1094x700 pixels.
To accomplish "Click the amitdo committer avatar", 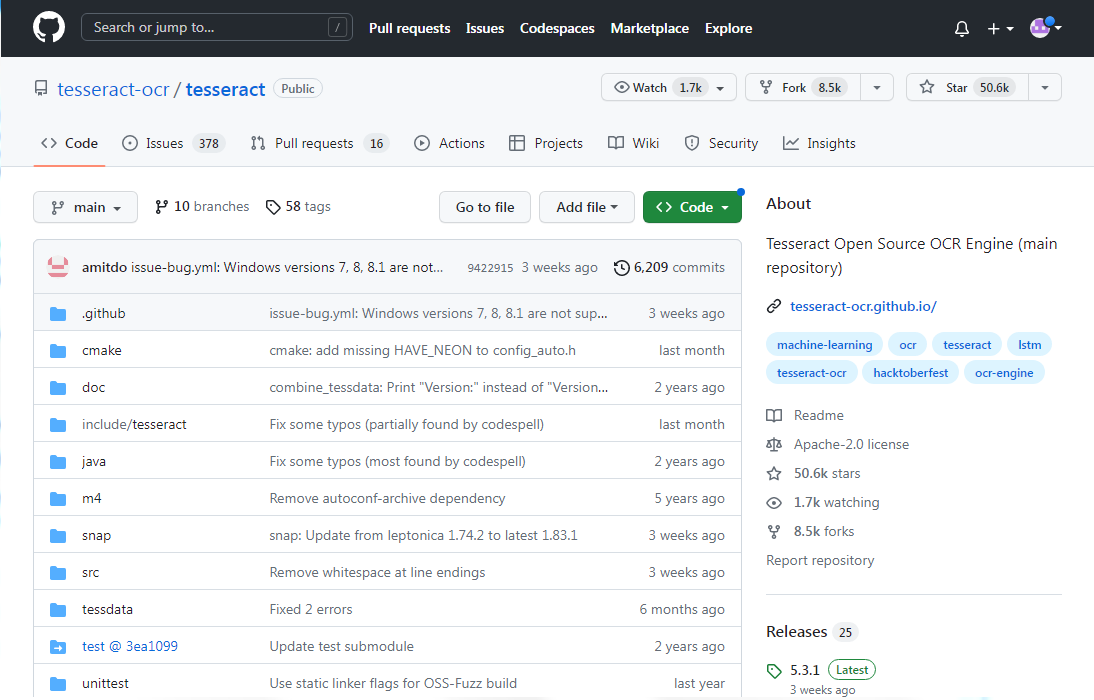I will pyautogui.click(x=58, y=267).
